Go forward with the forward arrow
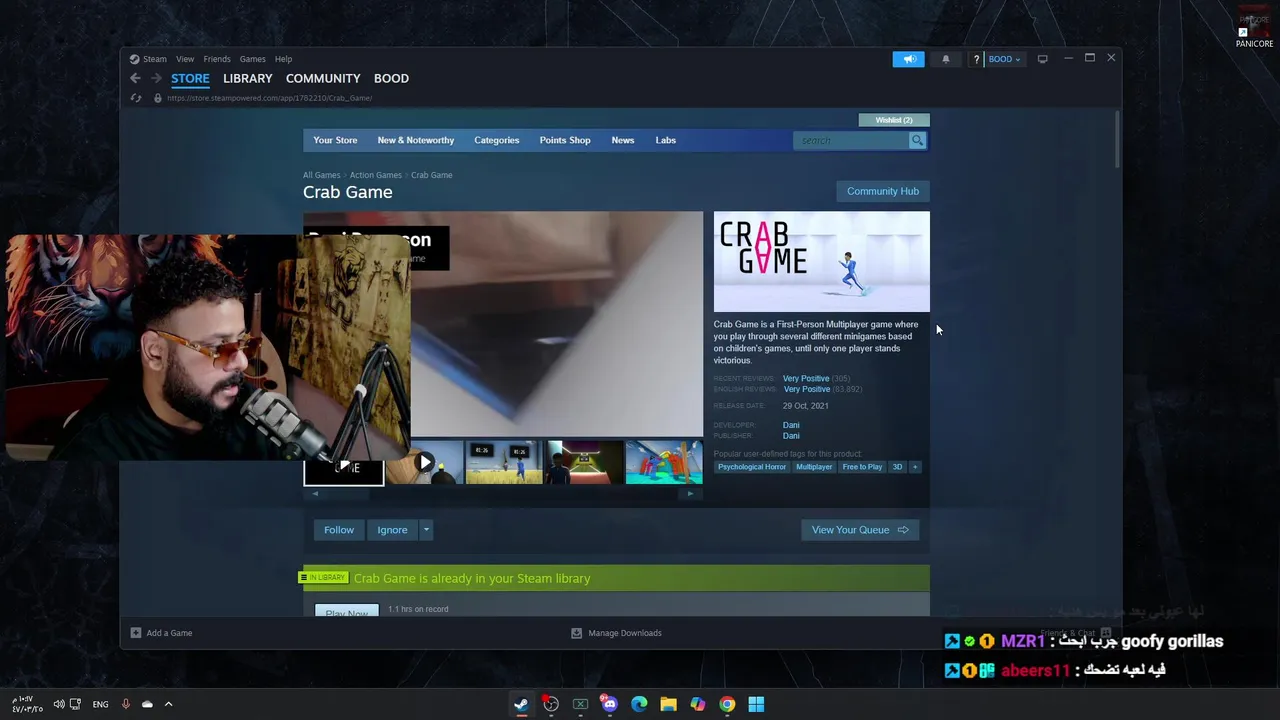The height and width of the screenshot is (720, 1280). [x=156, y=78]
